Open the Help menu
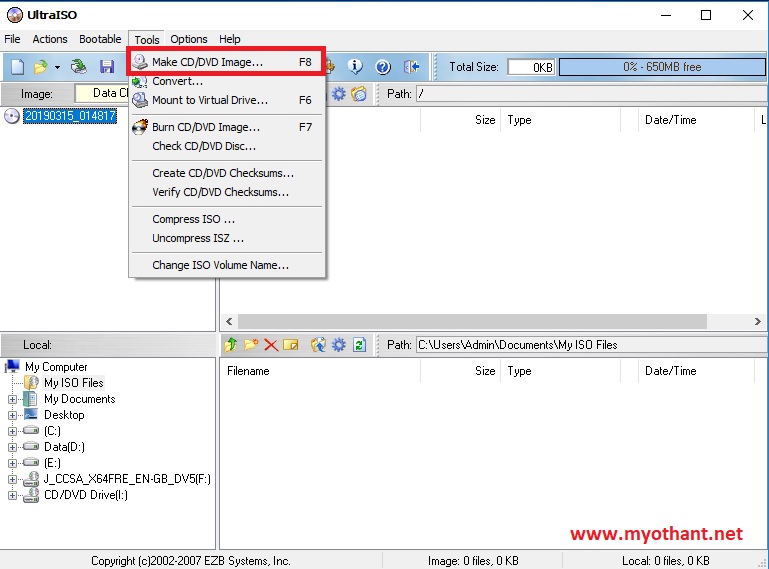This screenshot has height=569, width=769. pos(230,39)
